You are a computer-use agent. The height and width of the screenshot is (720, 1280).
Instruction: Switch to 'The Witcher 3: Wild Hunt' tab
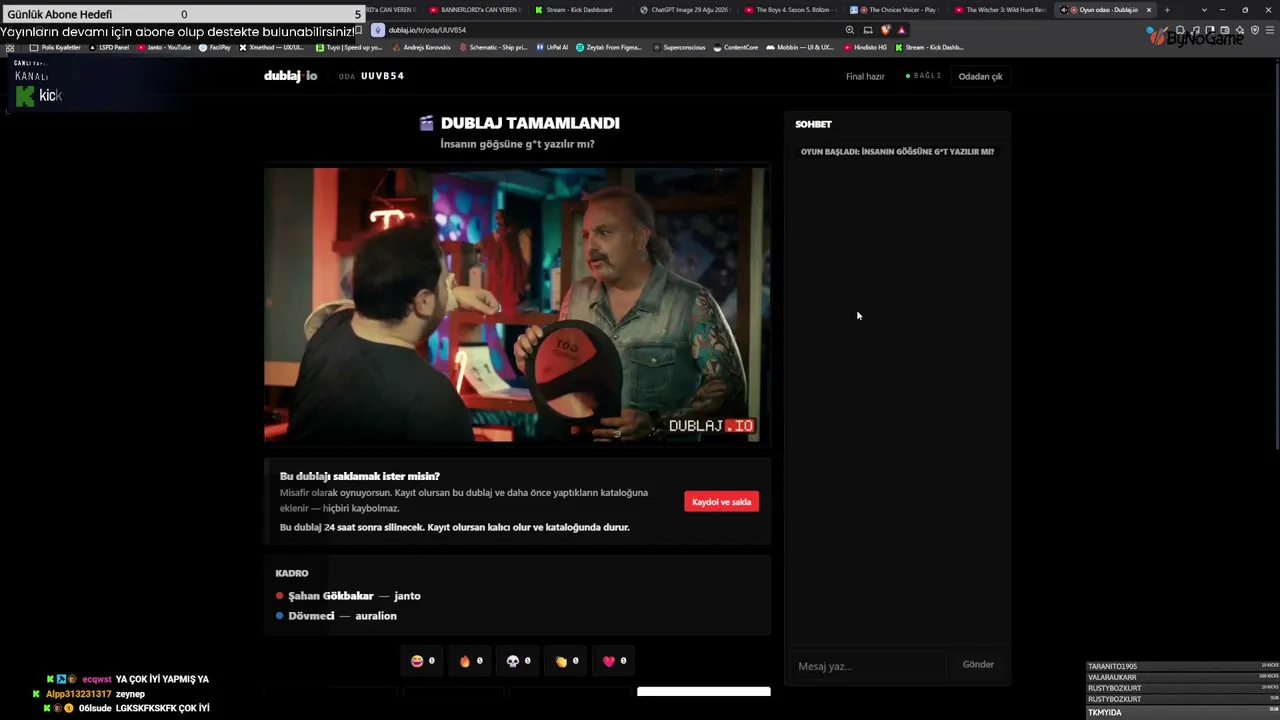click(x=1001, y=10)
